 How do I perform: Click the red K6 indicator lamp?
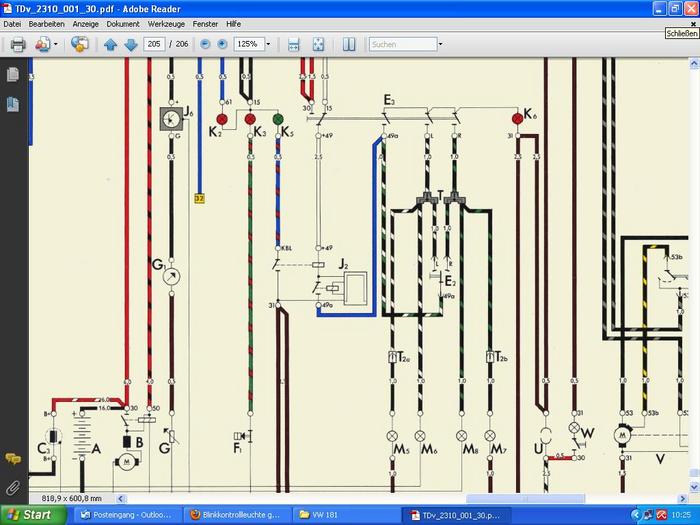click(x=517, y=118)
